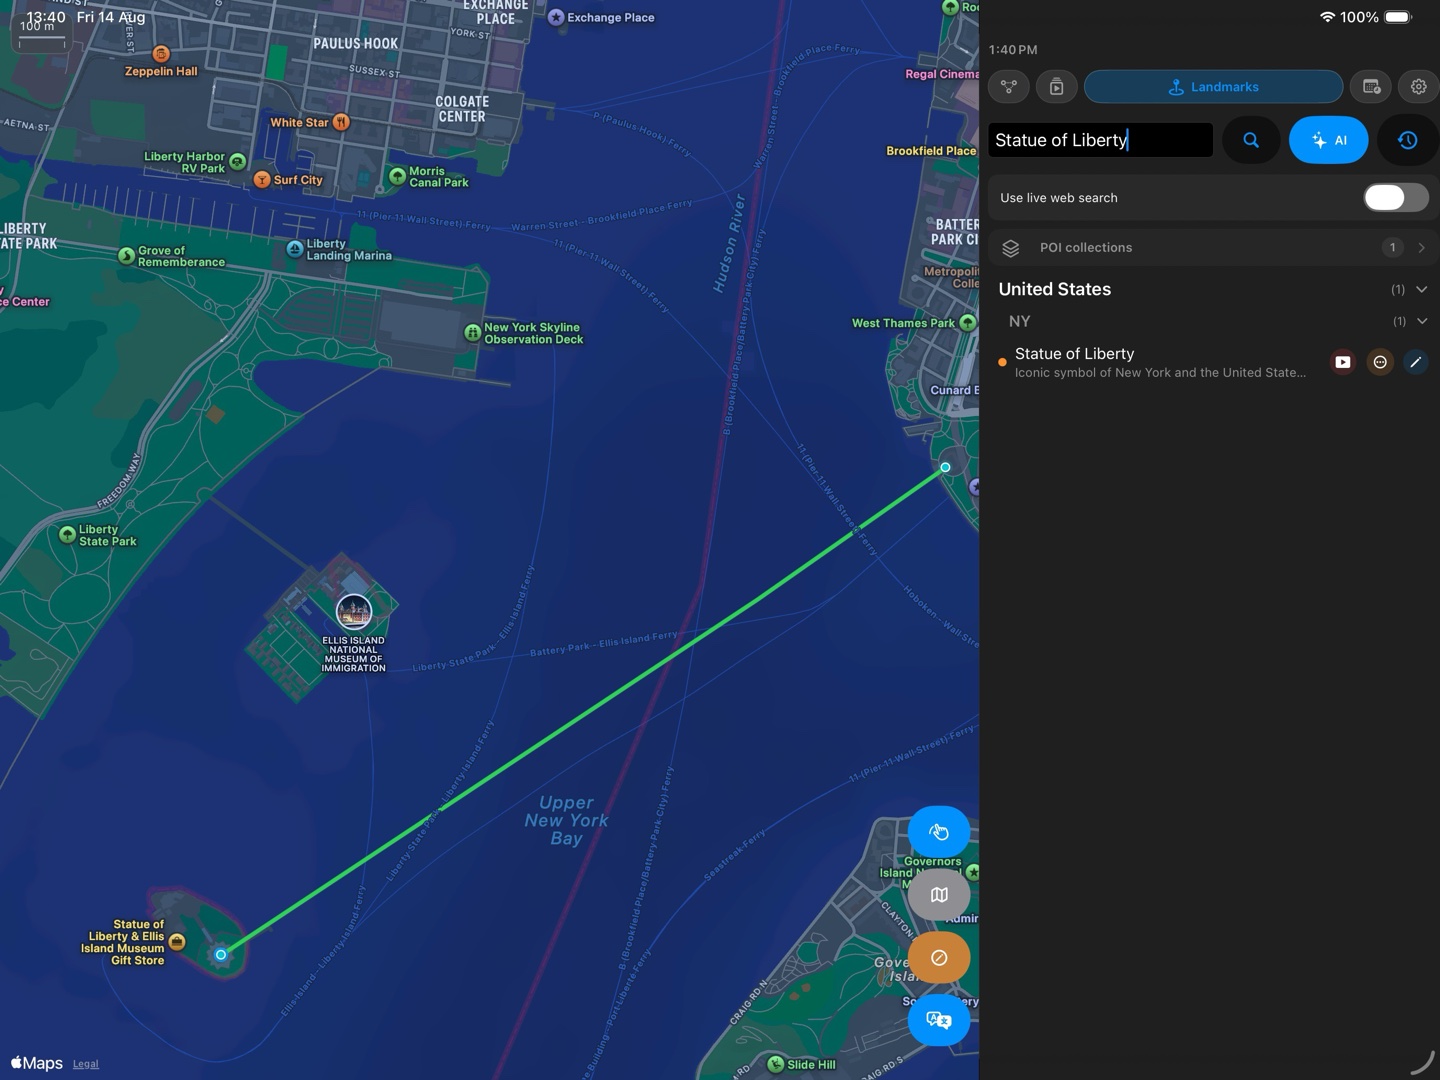Open the media playlist icon in toolbar
Image resolution: width=1440 pixels, height=1080 pixels.
pos(1057,87)
